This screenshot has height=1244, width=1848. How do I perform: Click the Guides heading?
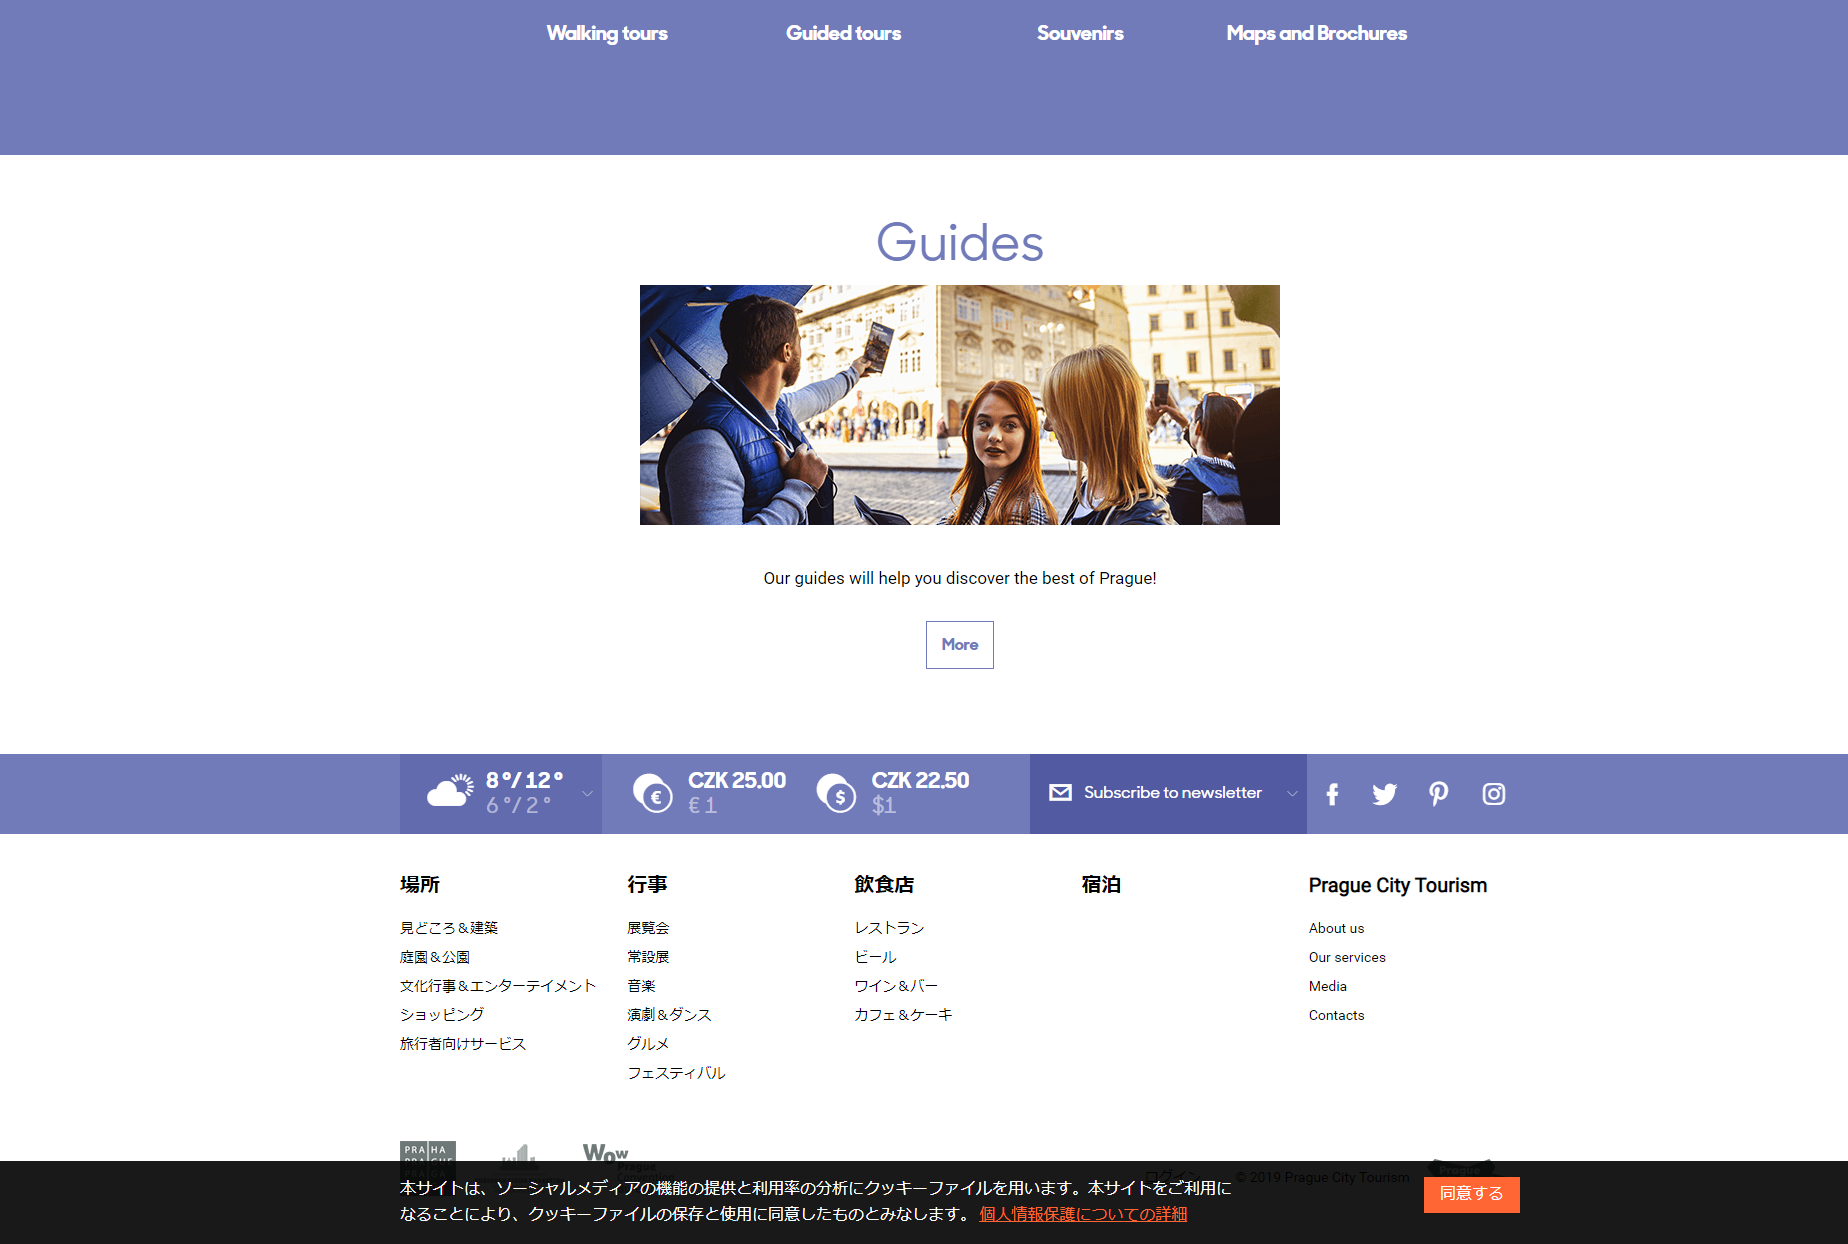pos(960,243)
